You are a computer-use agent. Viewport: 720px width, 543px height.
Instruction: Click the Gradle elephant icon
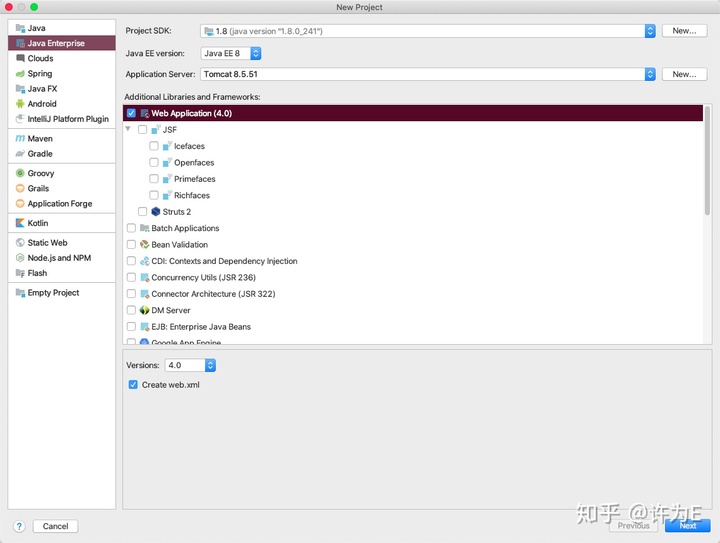[20, 154]
